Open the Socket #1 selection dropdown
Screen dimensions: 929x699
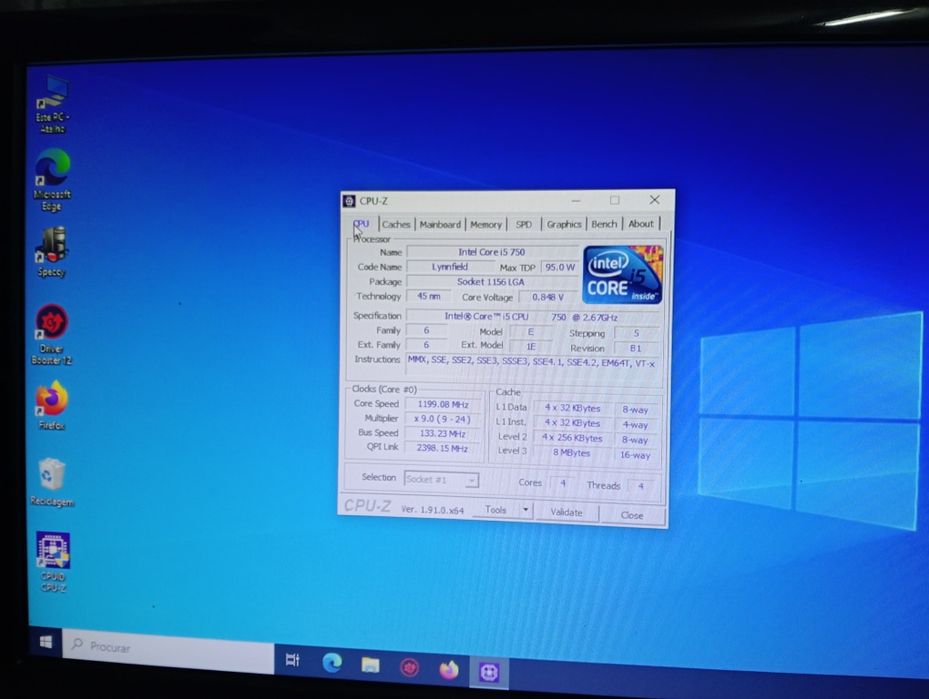pos(441,479)
